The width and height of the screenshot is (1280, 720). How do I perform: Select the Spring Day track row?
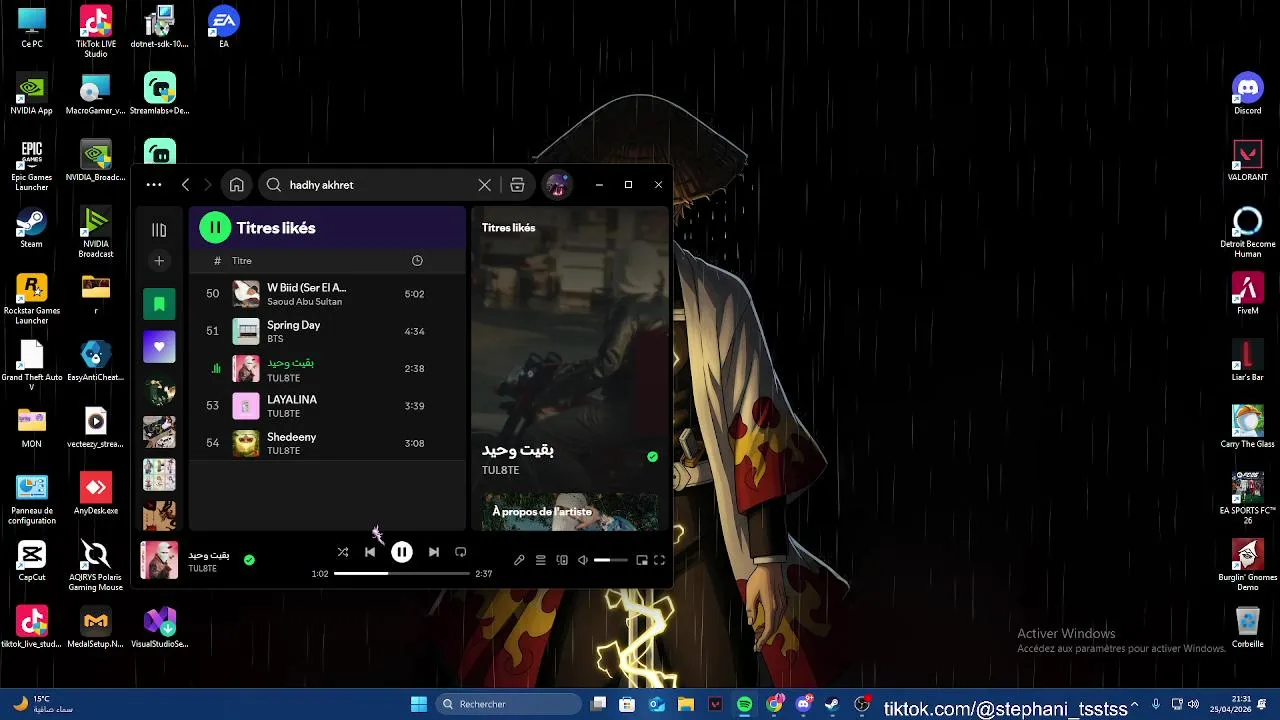coord(327,331)
